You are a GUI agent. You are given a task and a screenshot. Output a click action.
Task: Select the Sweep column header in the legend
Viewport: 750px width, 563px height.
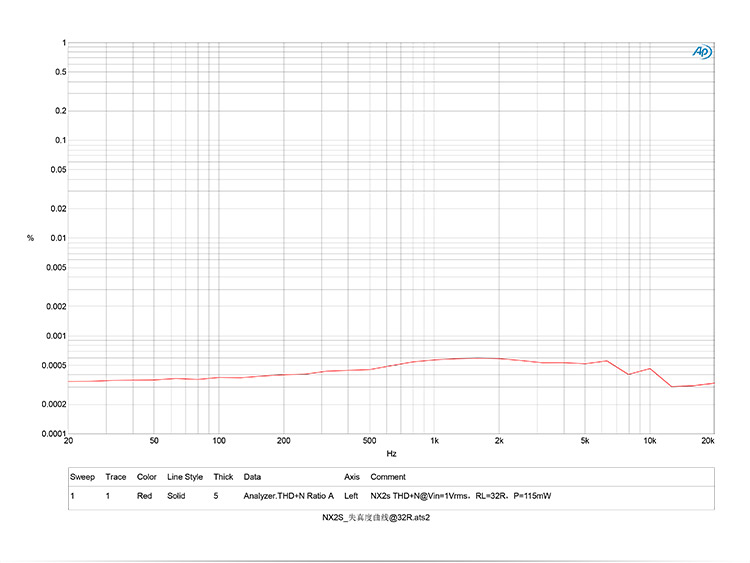click(82, 477)
